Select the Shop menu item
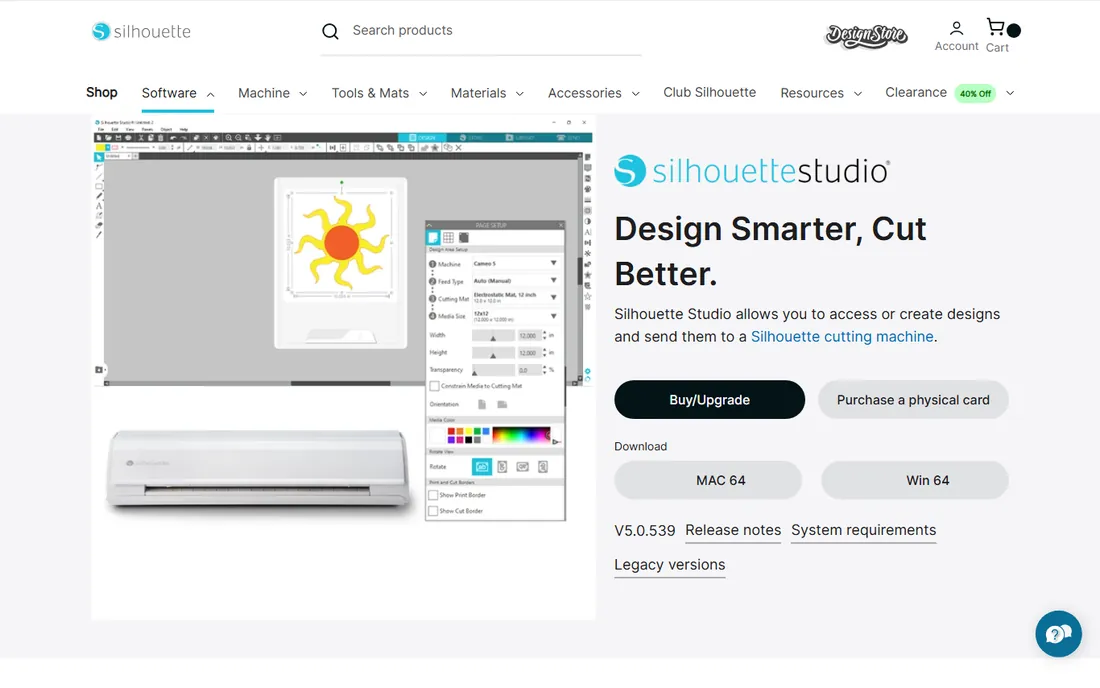This screenshot has width=1100, height=688. click(x=102, y=93)
